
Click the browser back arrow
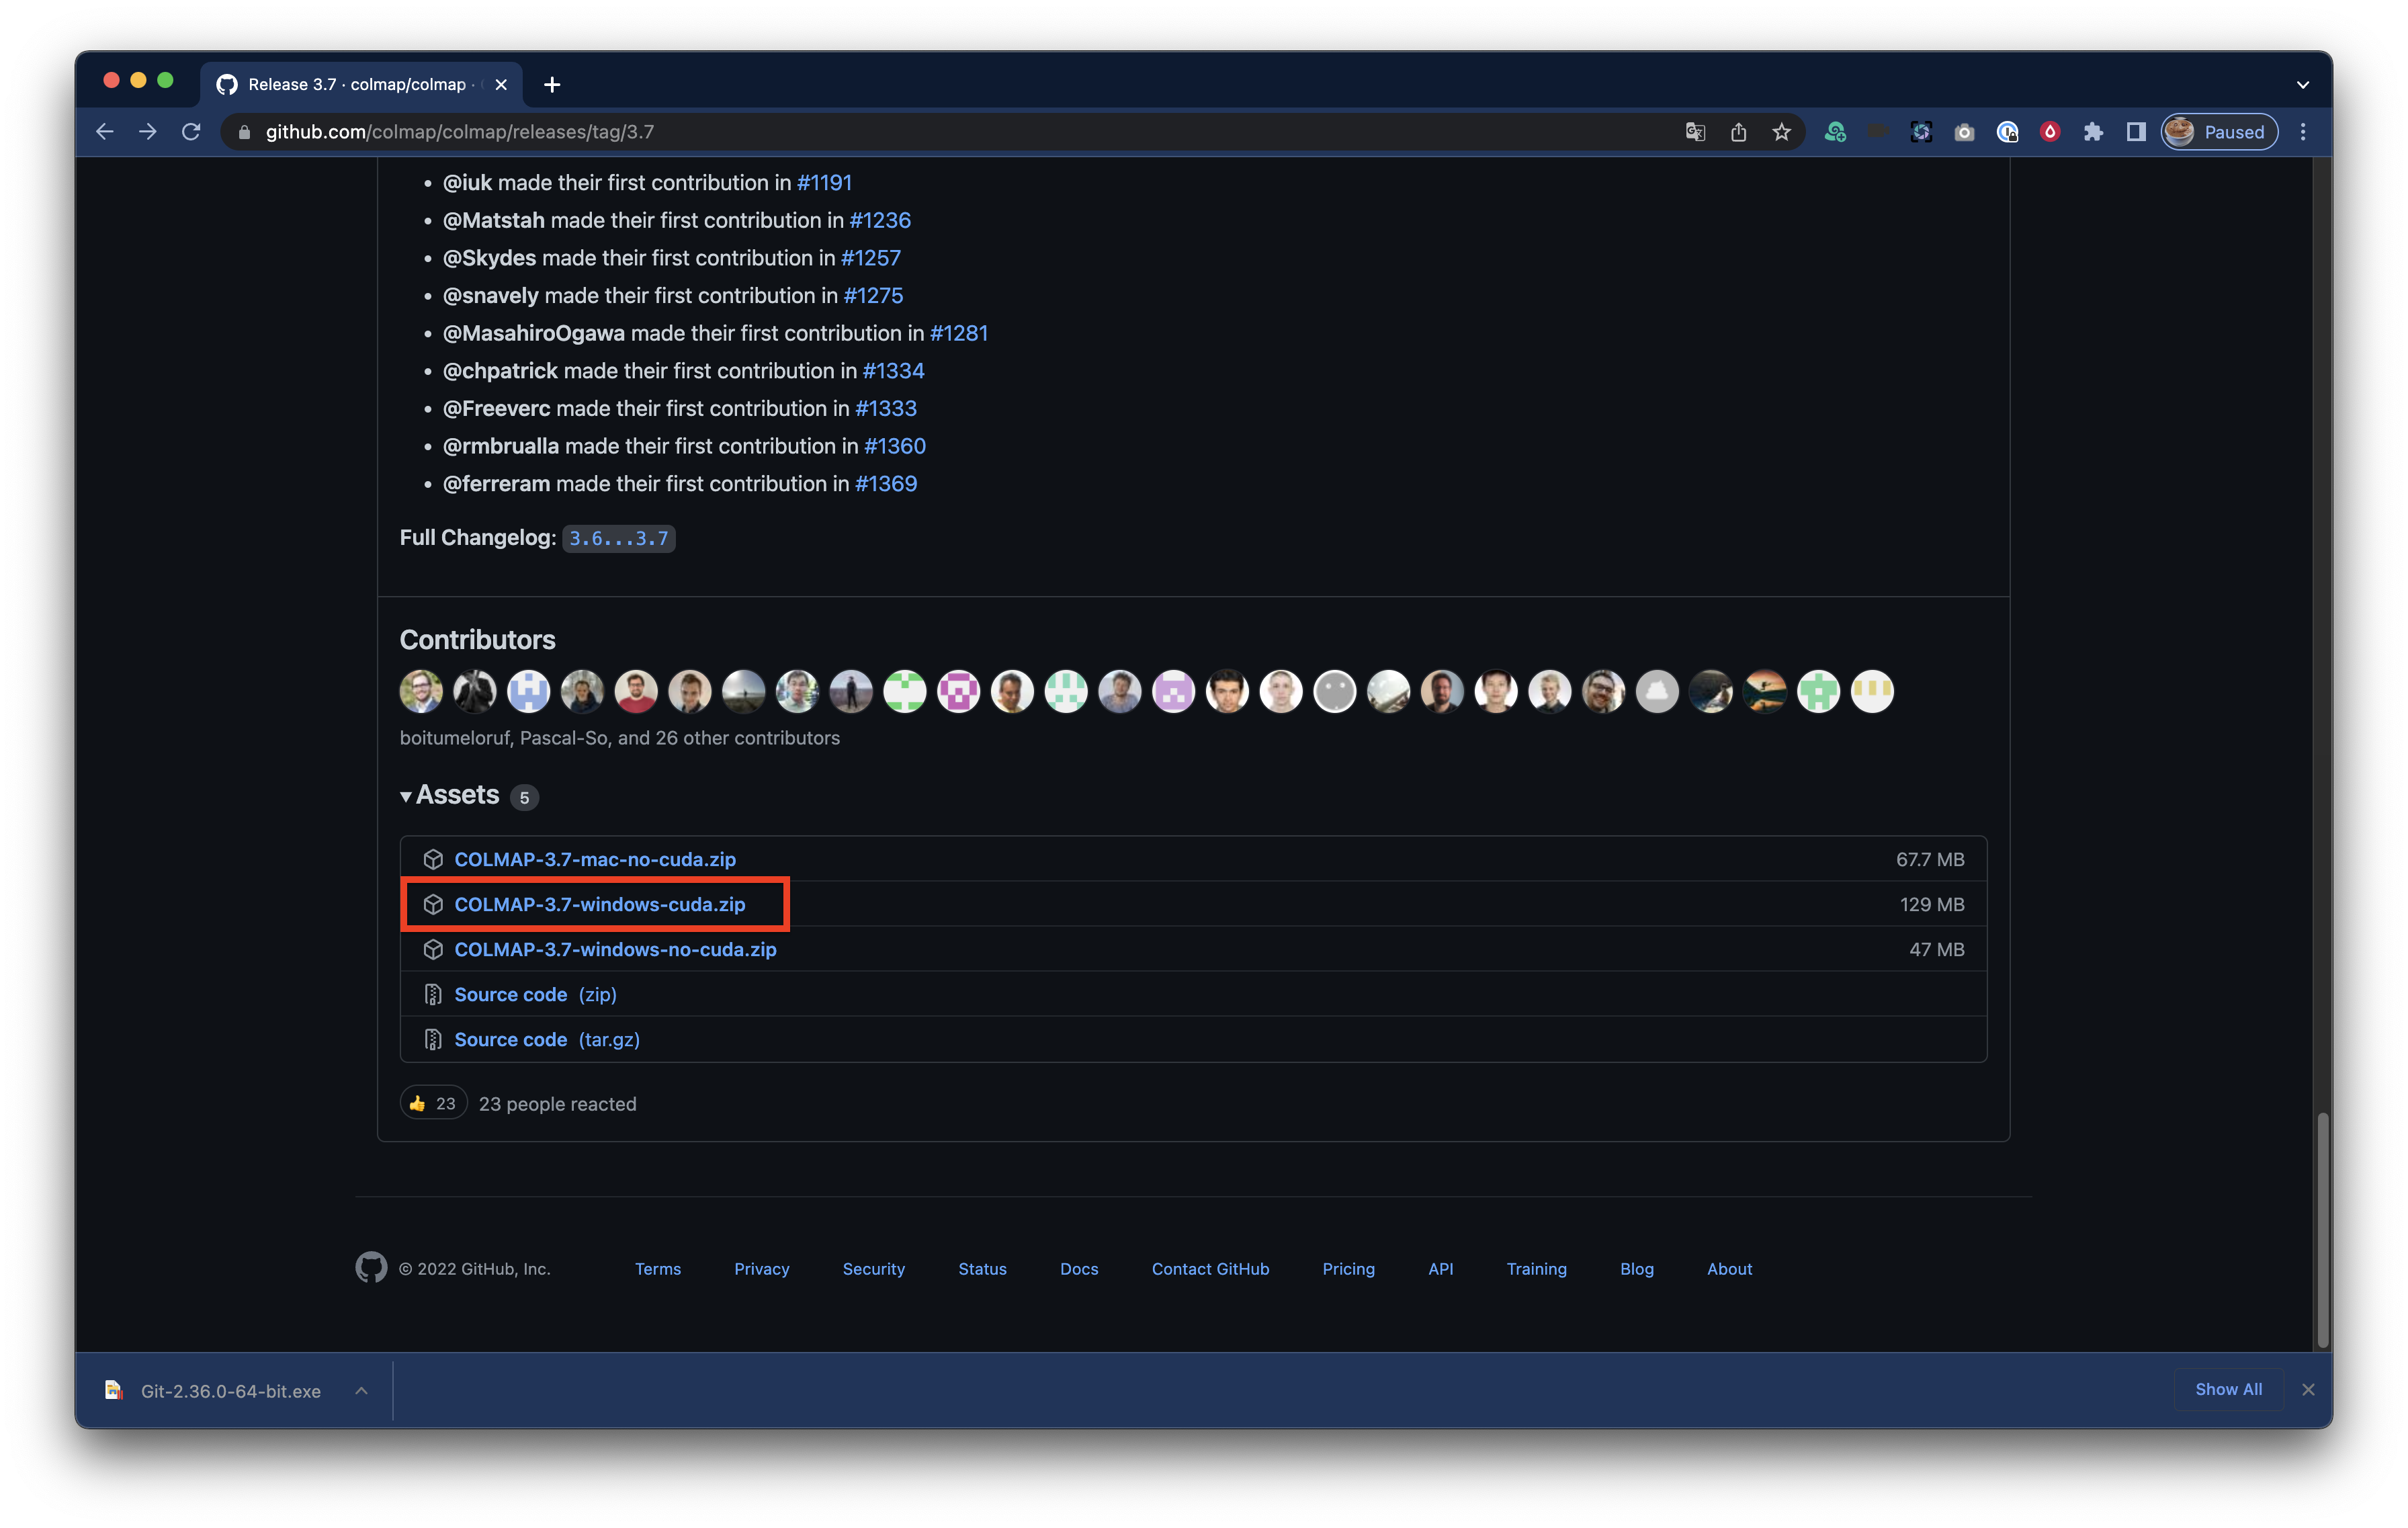[x=105, y=132]
